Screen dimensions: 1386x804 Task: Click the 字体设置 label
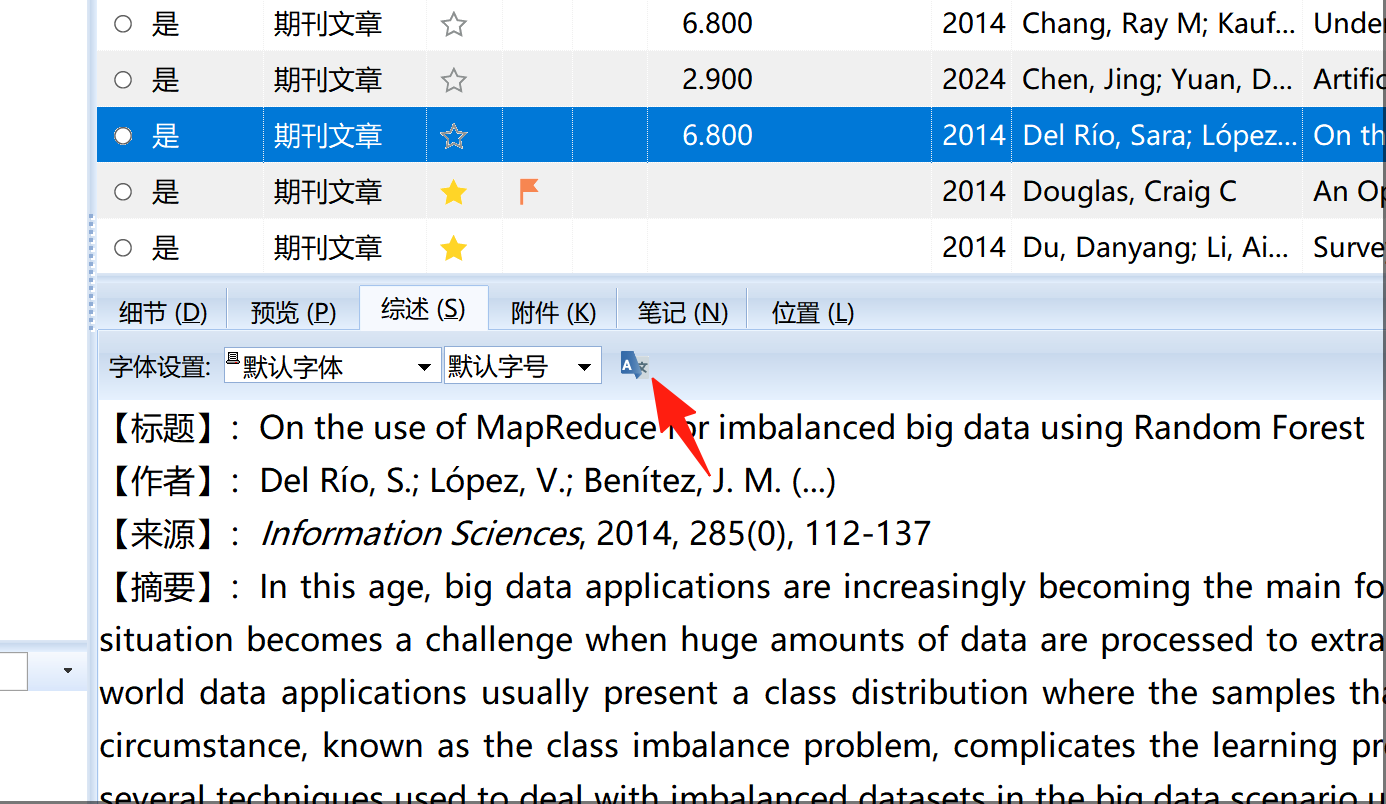tap(160, 367)
